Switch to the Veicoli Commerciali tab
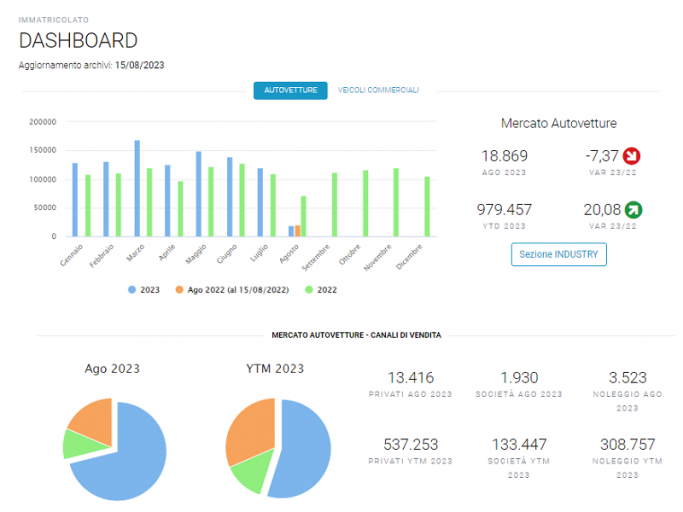The height and width of the screenshot is (512, 683). (378, 90)
